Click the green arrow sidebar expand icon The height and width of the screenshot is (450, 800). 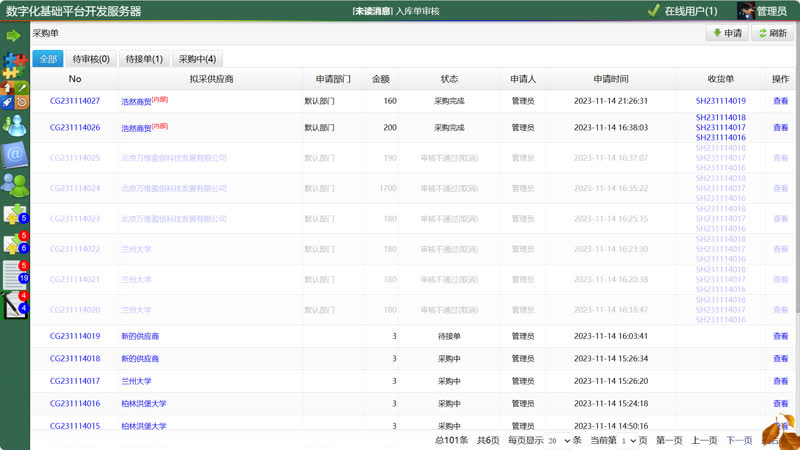point(14,35)
